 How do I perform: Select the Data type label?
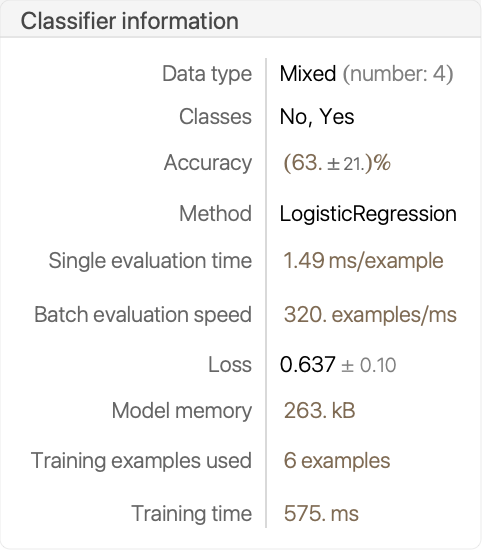tap(207, 74)
